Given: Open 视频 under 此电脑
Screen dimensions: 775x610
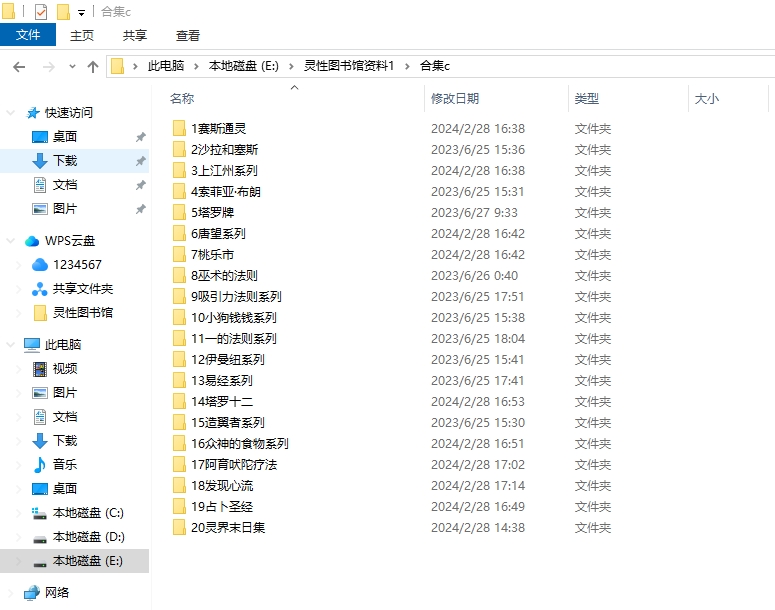Looking at the screenshot, I should 65,368.
